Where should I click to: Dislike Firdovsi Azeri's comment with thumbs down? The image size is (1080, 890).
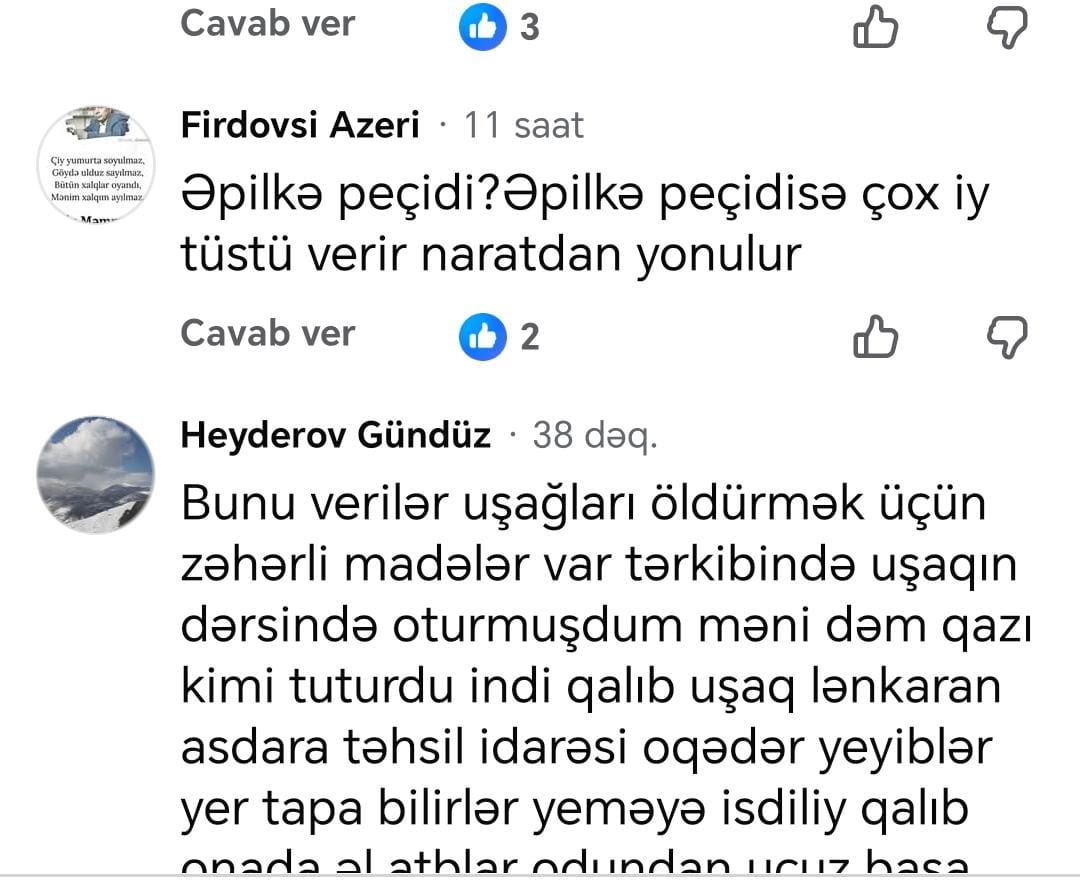pos(1006,336)
